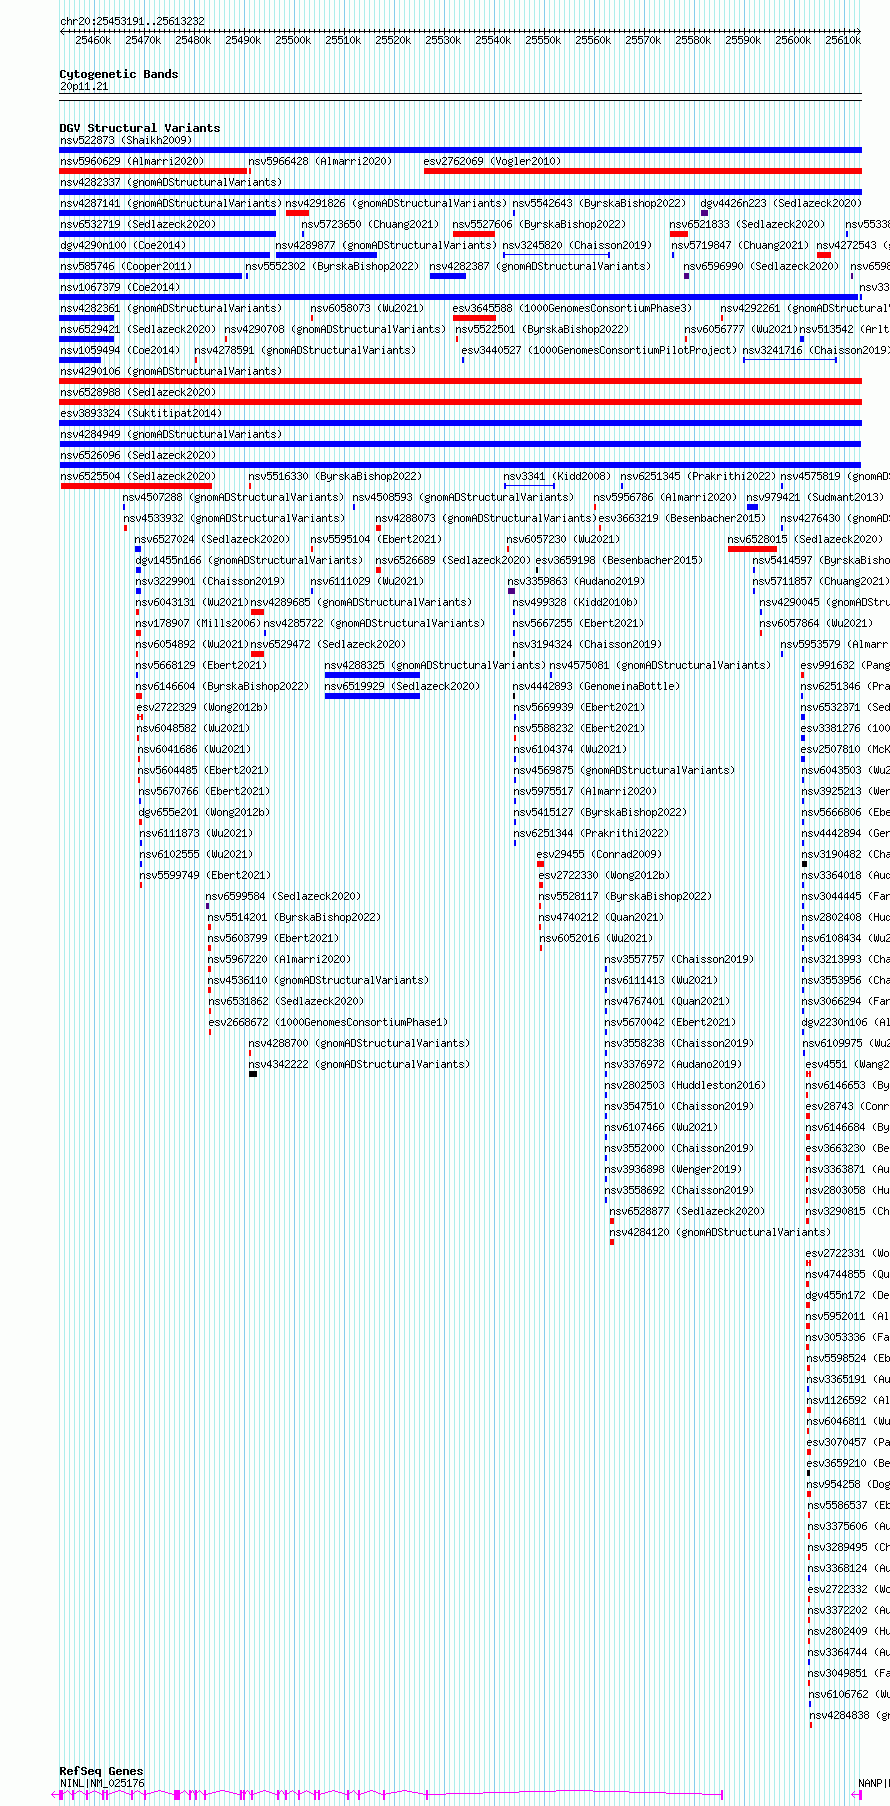Open variant nsv1067379 (Coe2014)
Viewport: 890px width, 1806px height.
pos(120,287)
